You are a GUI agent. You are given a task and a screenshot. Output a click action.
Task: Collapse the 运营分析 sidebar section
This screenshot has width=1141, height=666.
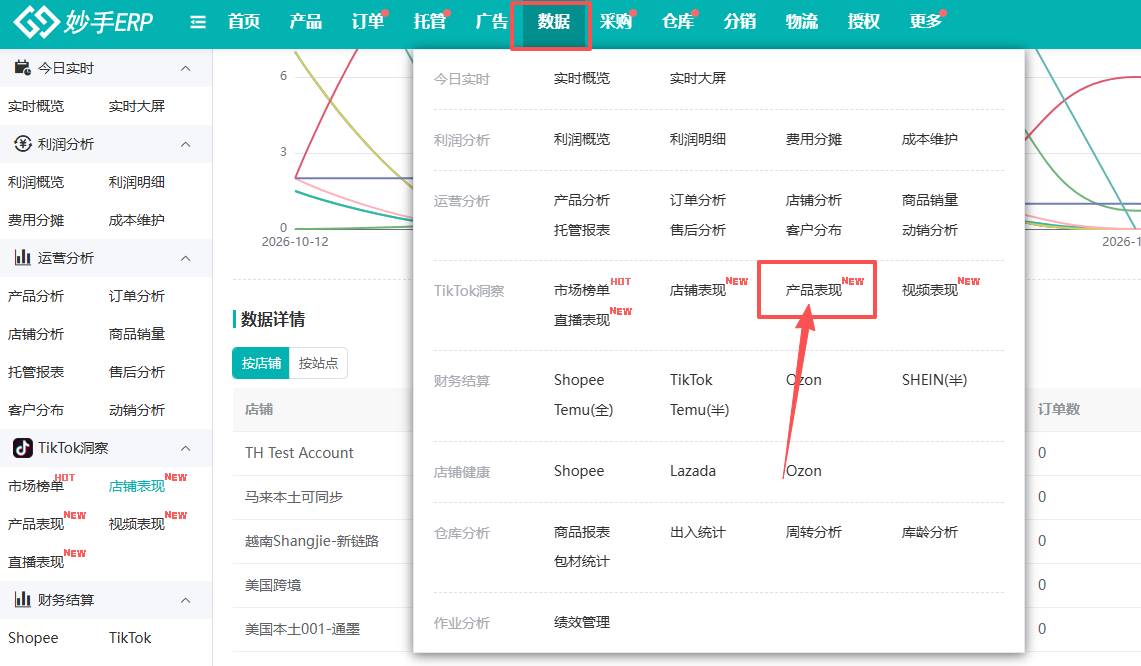click(x=186, y=258)
